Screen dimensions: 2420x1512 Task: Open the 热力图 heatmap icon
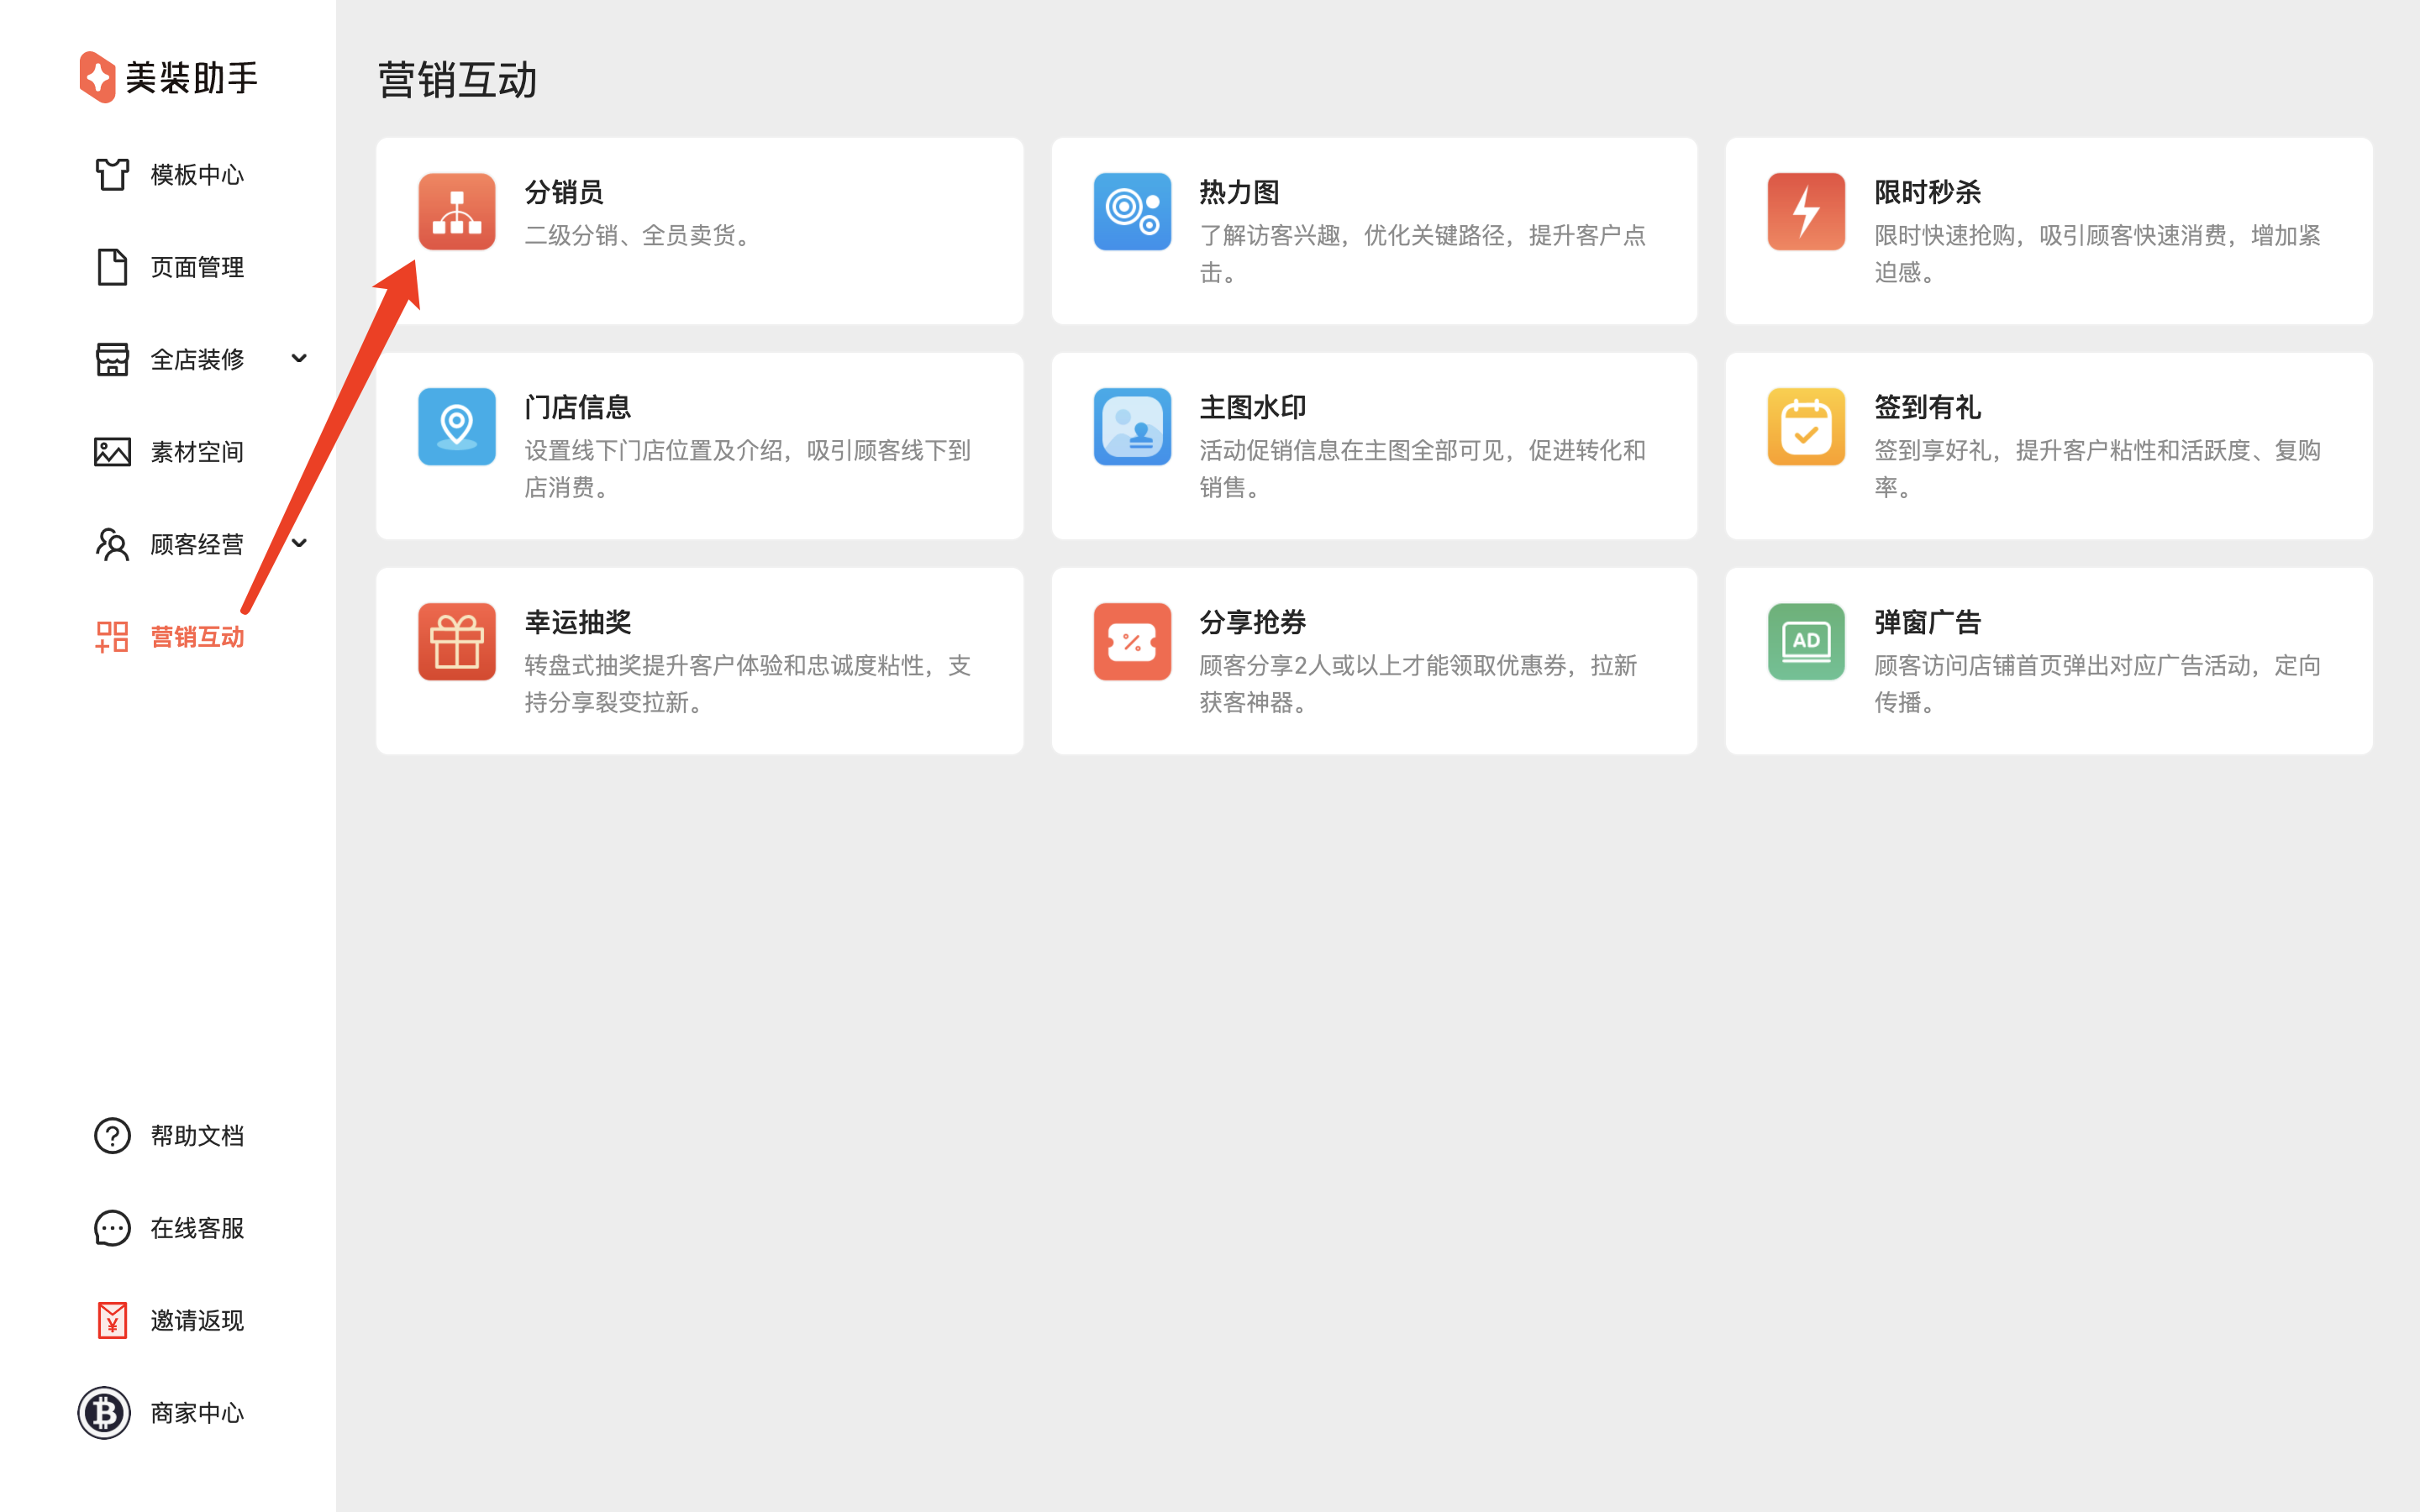click(x=1132, y=211)
